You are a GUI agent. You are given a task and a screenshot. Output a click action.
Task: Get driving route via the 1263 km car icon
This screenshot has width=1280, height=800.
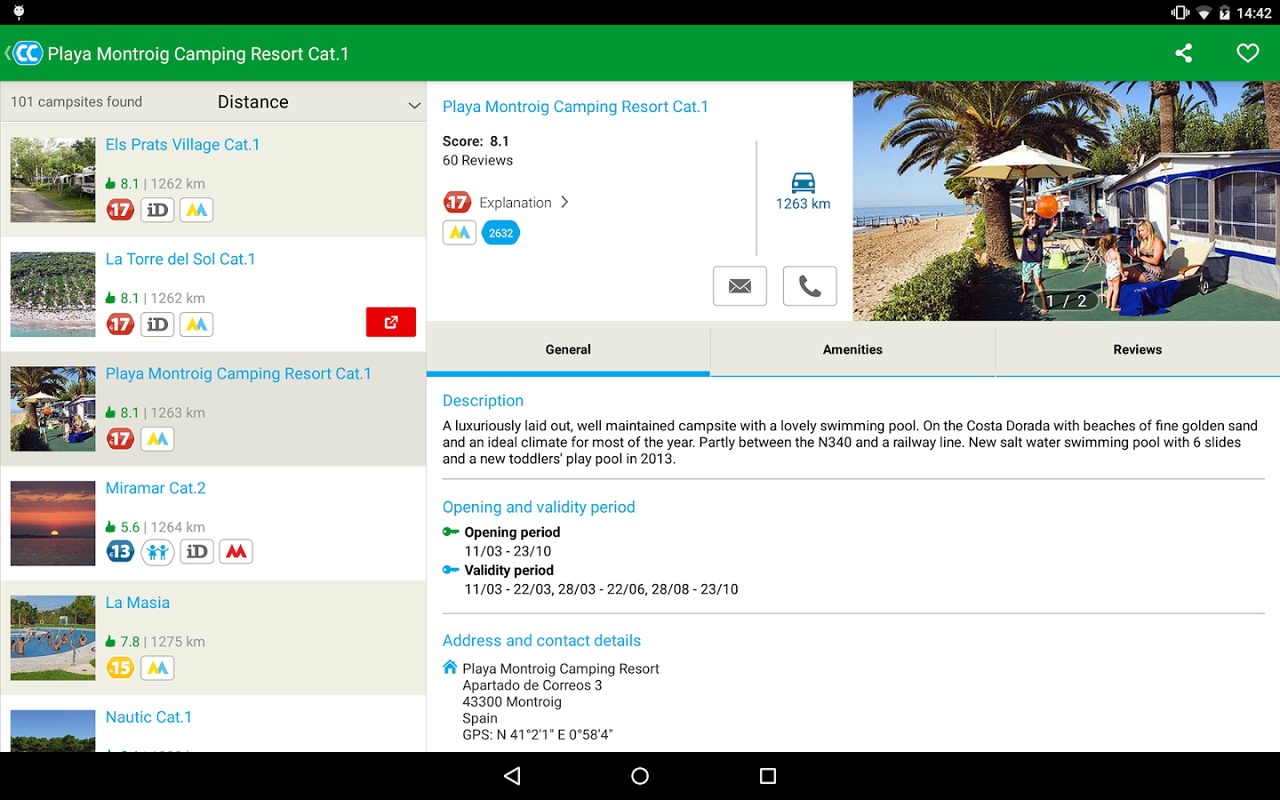click(803, 191)
